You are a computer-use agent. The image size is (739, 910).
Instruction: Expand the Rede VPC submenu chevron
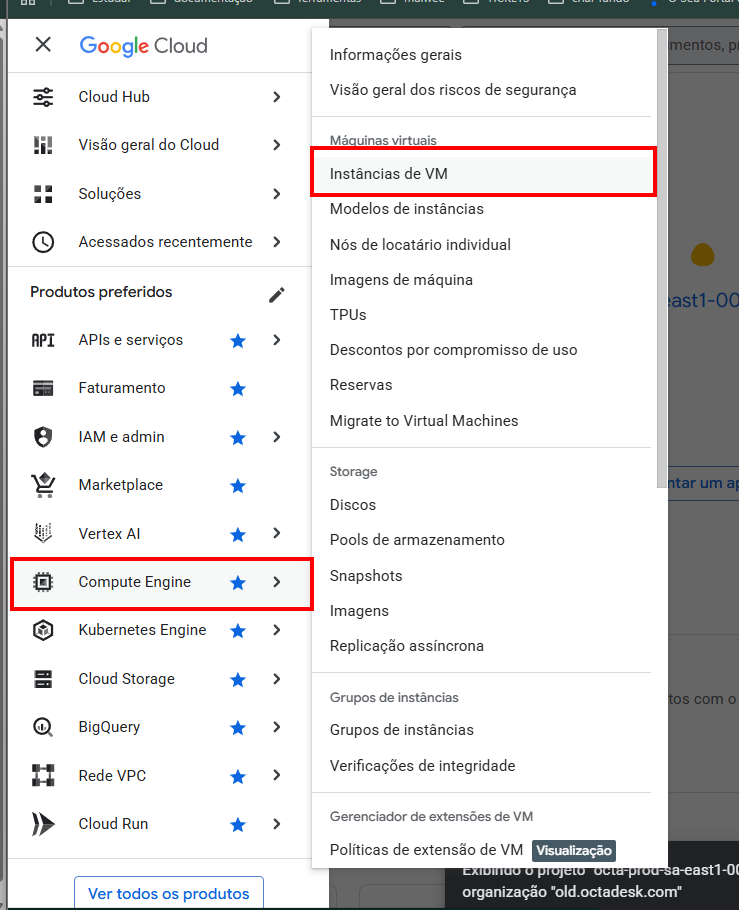[277, 776]
